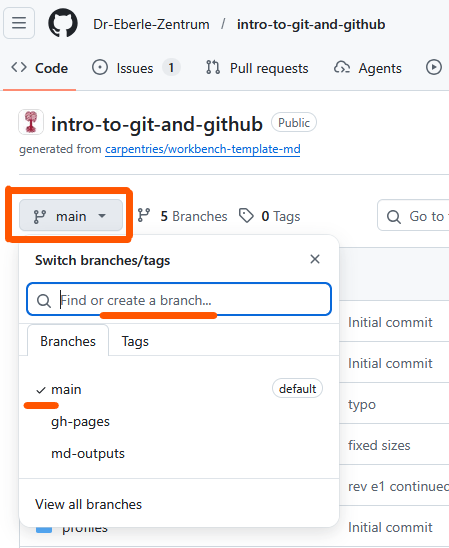Open the 'typo' commit message
Image resolution: width=449 pixels, height=548 pixels.
coord(362,404)
